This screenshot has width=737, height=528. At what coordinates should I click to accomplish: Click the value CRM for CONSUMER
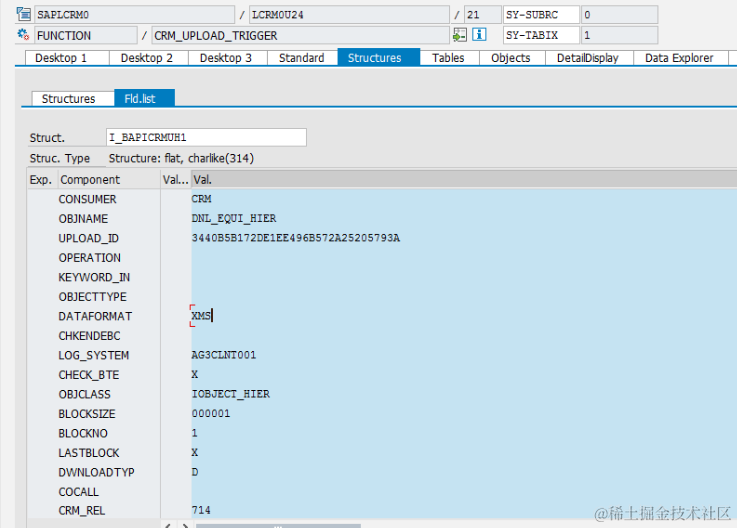pyautogui.click(x=201, y=199)
